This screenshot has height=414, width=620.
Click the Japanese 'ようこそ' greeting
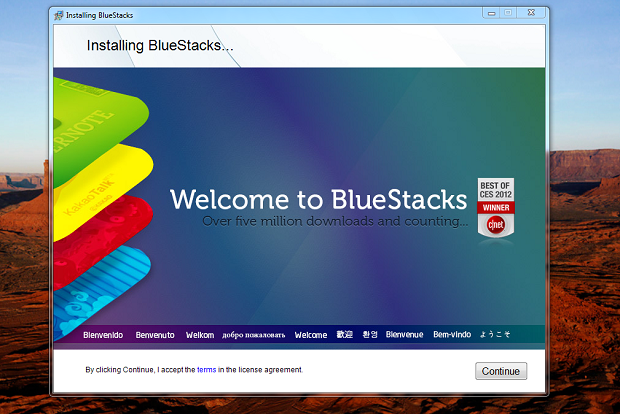point(495,335)
